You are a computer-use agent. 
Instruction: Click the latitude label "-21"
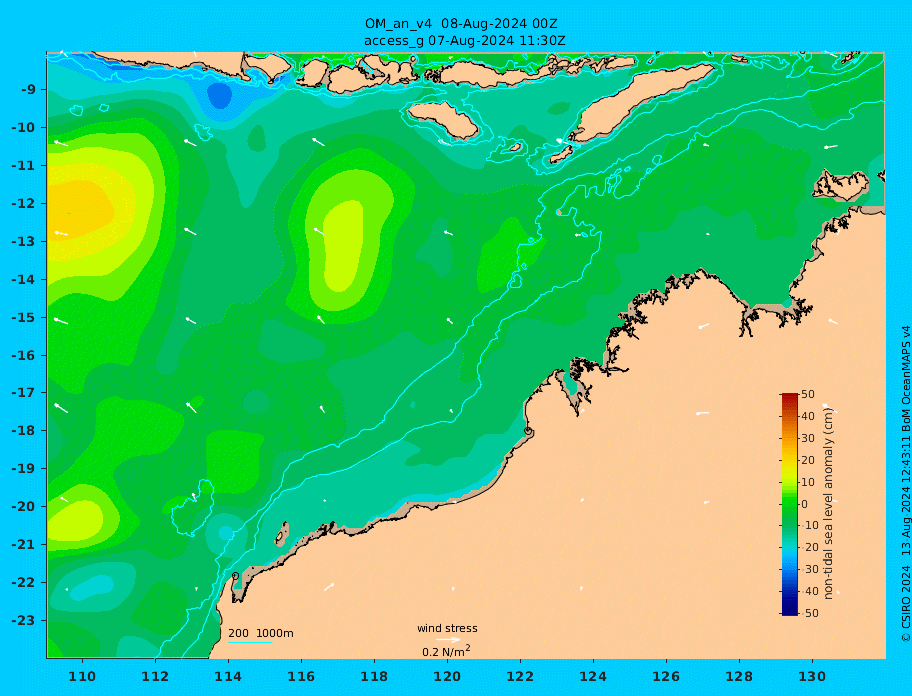tap(24, 545)
